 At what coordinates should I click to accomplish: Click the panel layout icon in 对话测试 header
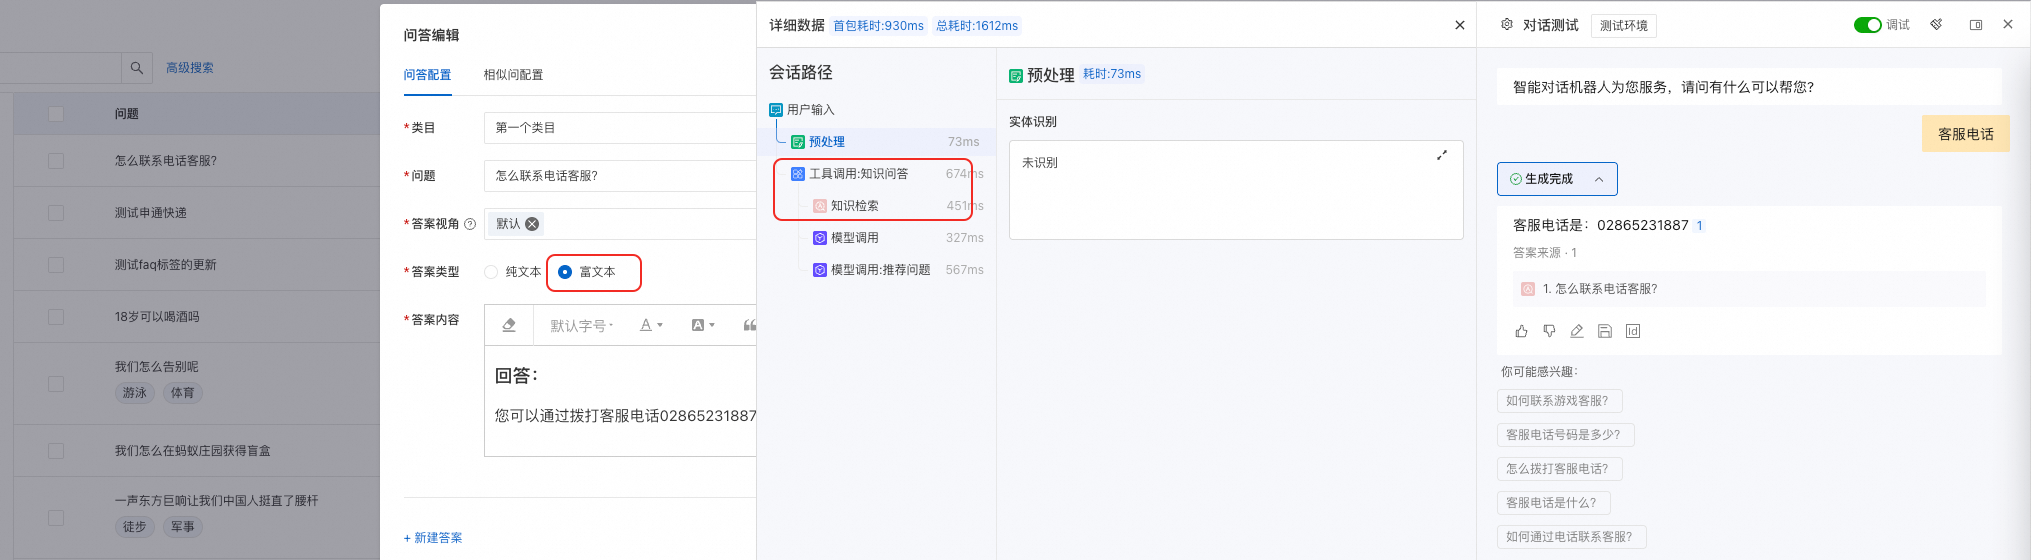point(1976,25)
